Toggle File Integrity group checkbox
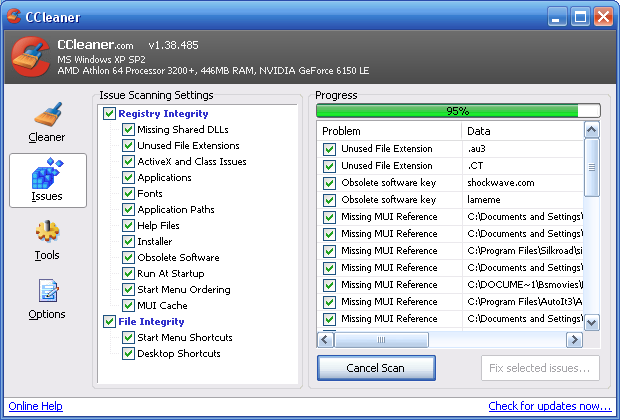The height and width of the screenshot is (420, 620). coord(109,322)
